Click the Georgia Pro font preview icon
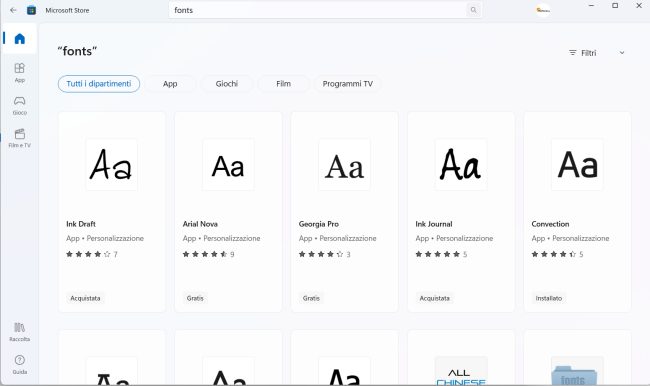The width and height of the screenshot is (650, 386). [x=344, y=165]
